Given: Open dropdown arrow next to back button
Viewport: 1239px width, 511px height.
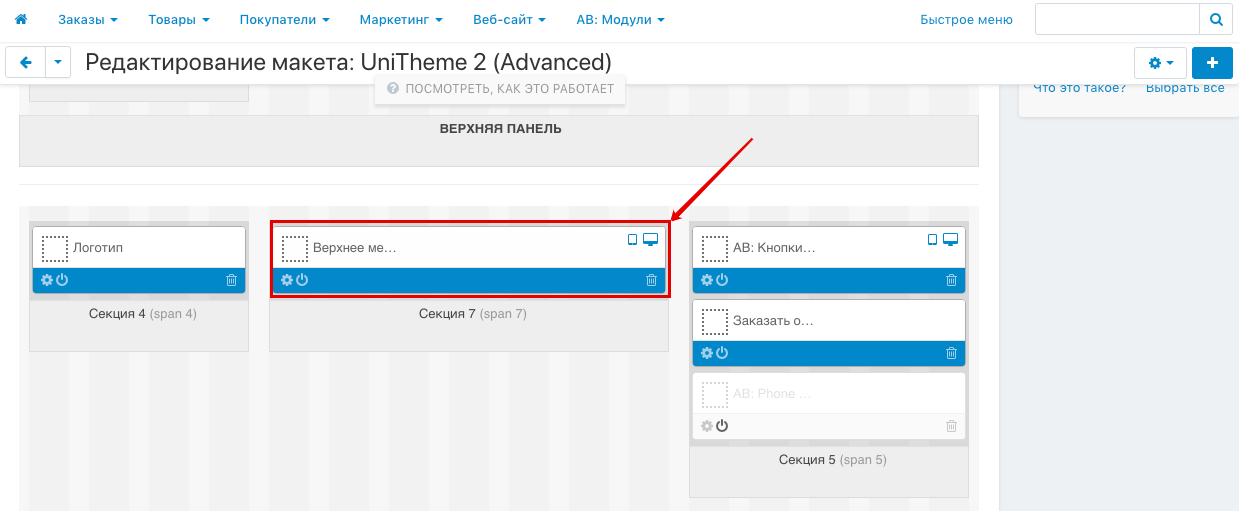Looking at the screenshot, I should click(x=58, y=62).
